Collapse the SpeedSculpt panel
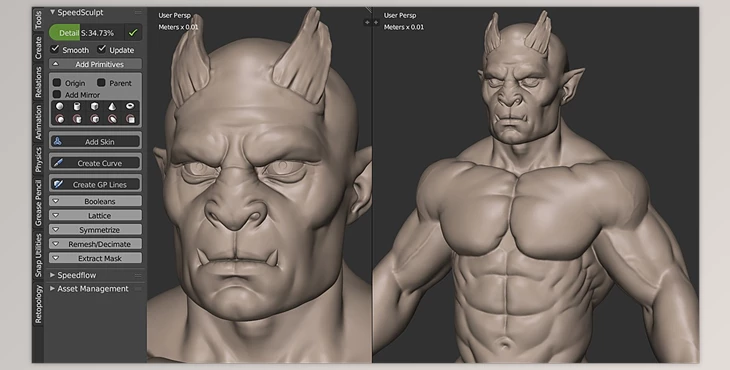This screenshot has width=730, height=370. tap(53, 12)
